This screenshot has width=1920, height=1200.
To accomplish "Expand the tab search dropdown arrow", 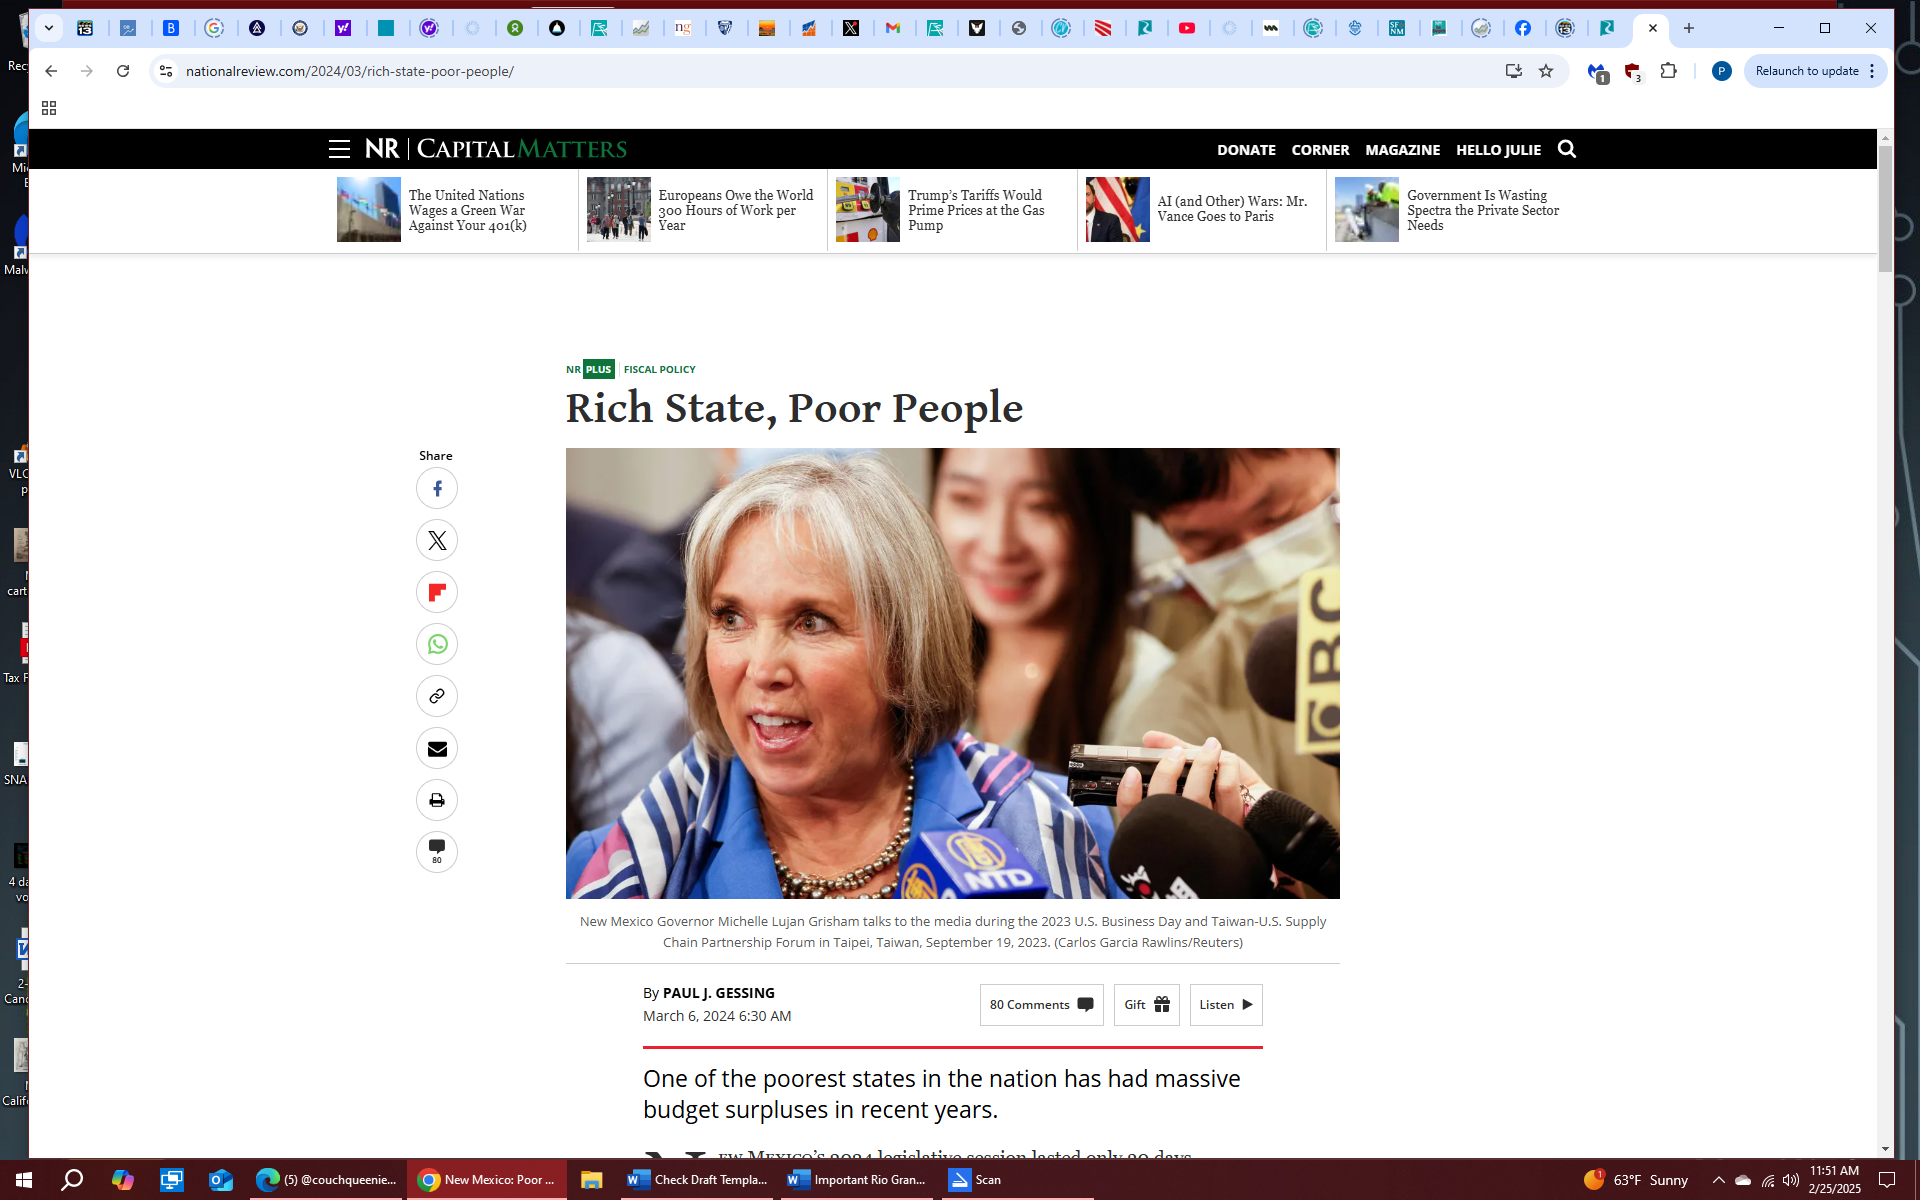I will click(x=48, y=28).
